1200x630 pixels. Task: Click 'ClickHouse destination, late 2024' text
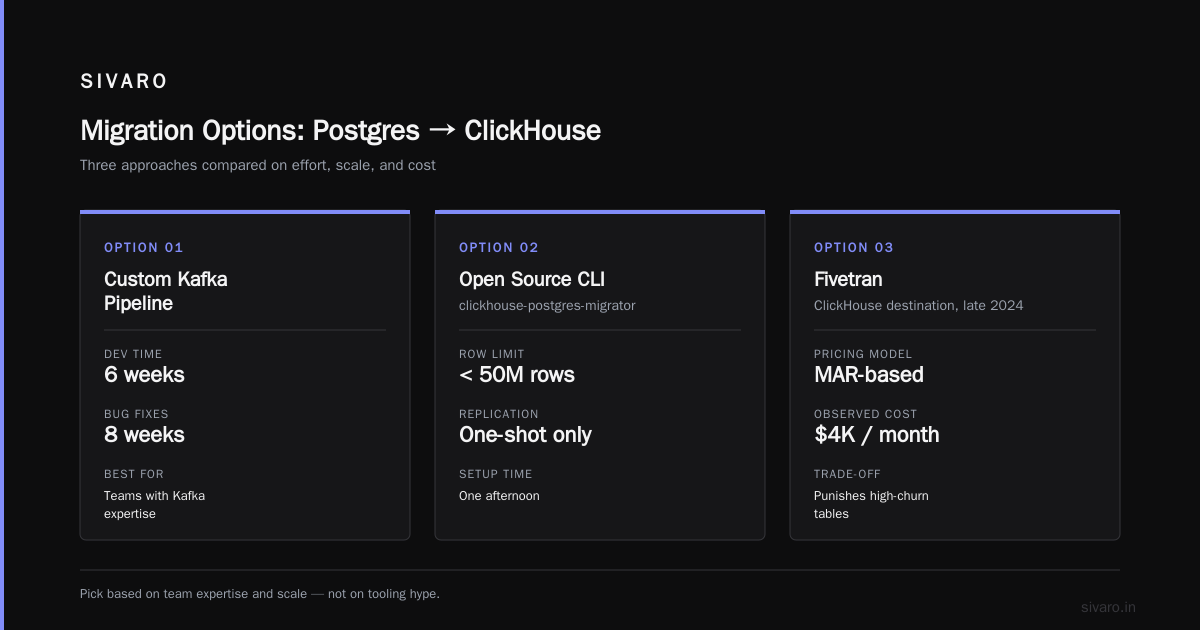tap(919, 305)
